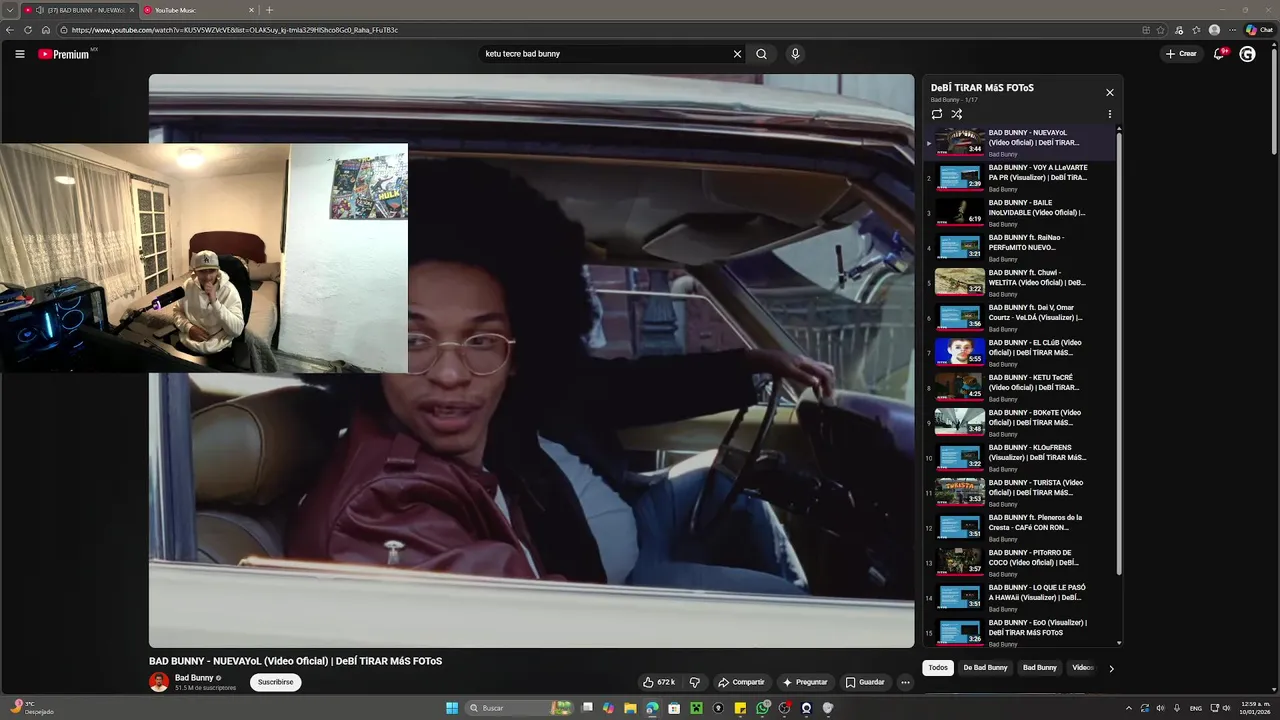Switch to the YouTube Music tab
This screenshot has width=1280, height=720.
(196, 10)
